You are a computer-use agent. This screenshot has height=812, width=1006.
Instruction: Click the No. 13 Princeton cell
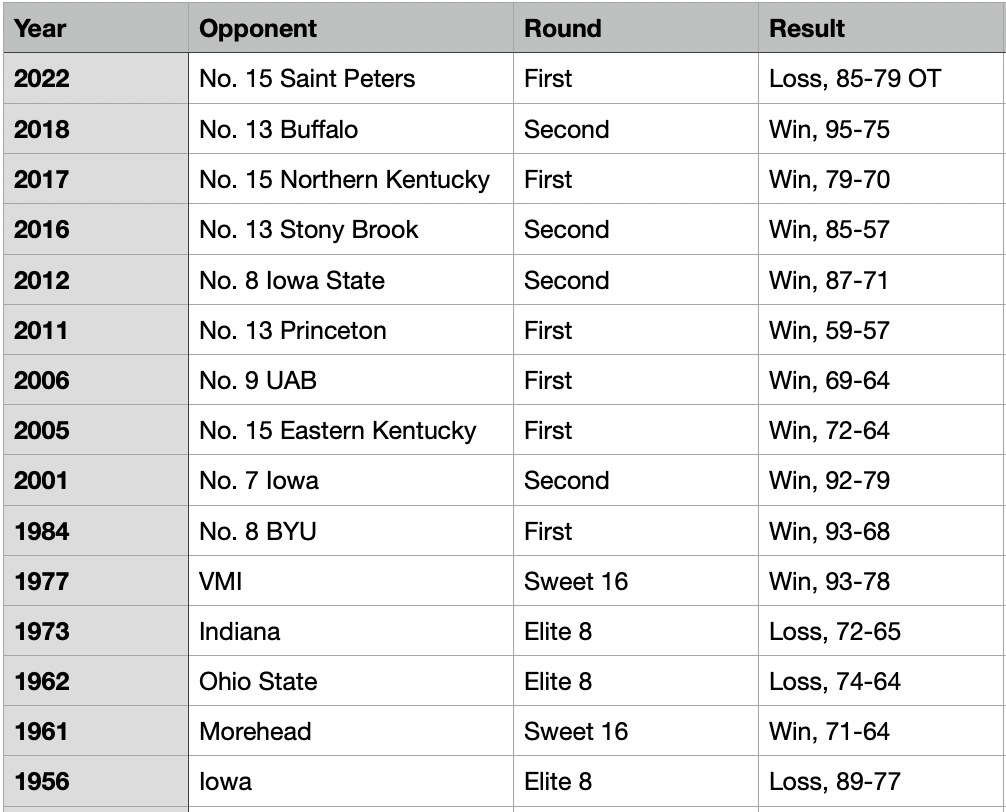[x=351, y=330]
